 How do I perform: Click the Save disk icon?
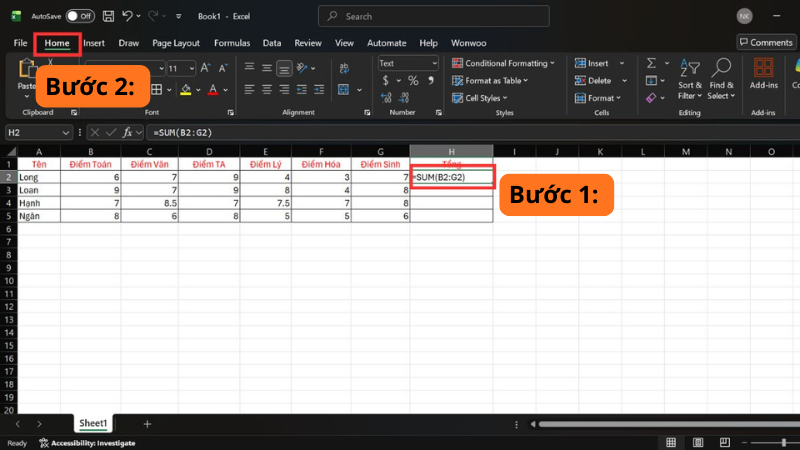click(107, 16)
